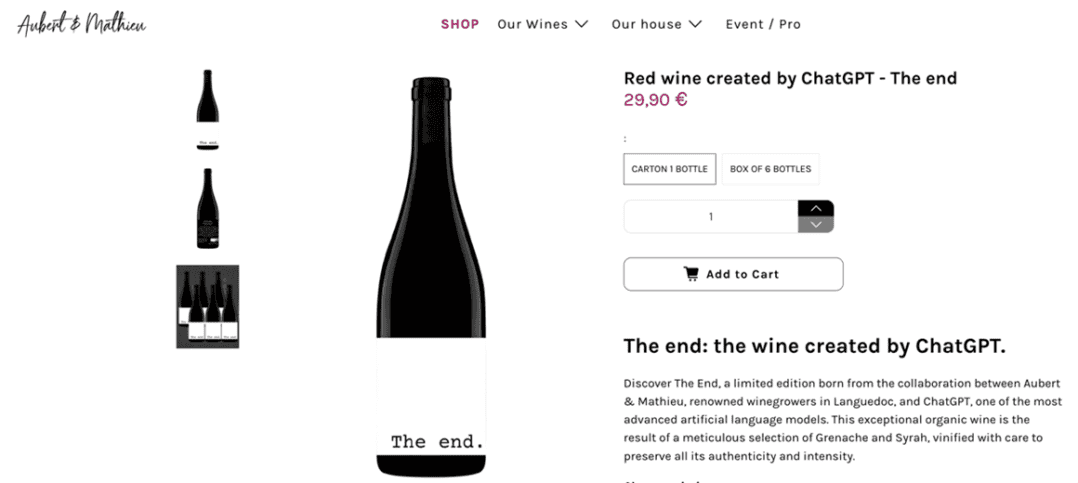Select the Box of 6 Bottles option
1078x483 pixels.
pyautogui.click(x=770, y=169)
